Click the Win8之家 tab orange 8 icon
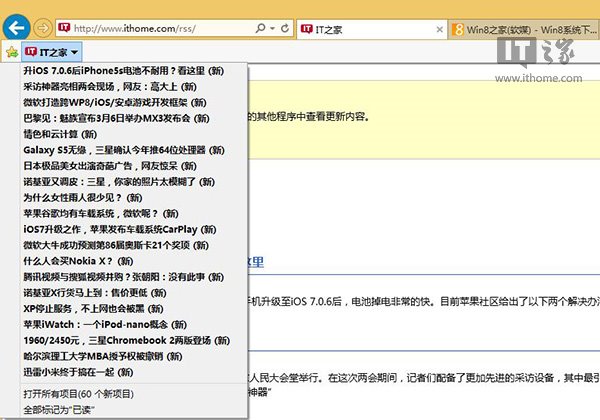The height and width of the screenshot is (420, 600). 458,29
